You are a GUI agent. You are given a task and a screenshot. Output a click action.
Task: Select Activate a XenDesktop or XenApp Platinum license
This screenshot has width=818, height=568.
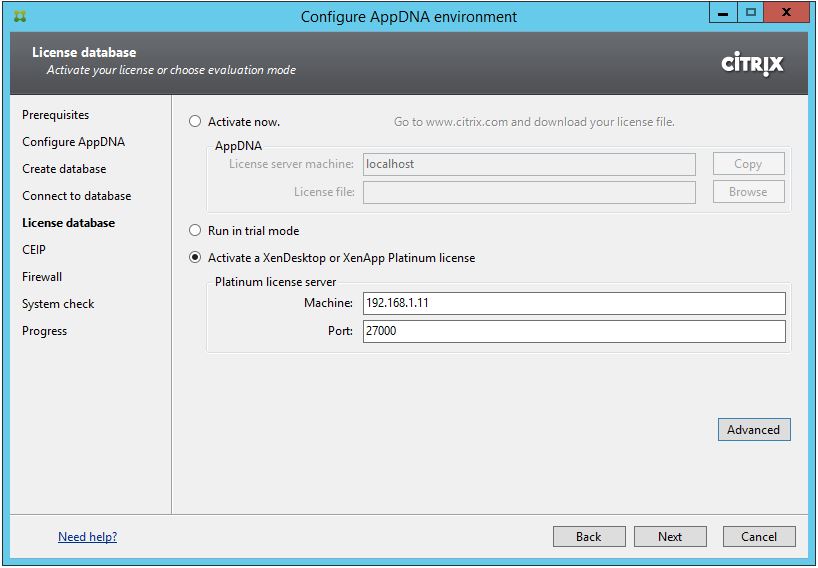pyautogui.click(x=196, y=258)
